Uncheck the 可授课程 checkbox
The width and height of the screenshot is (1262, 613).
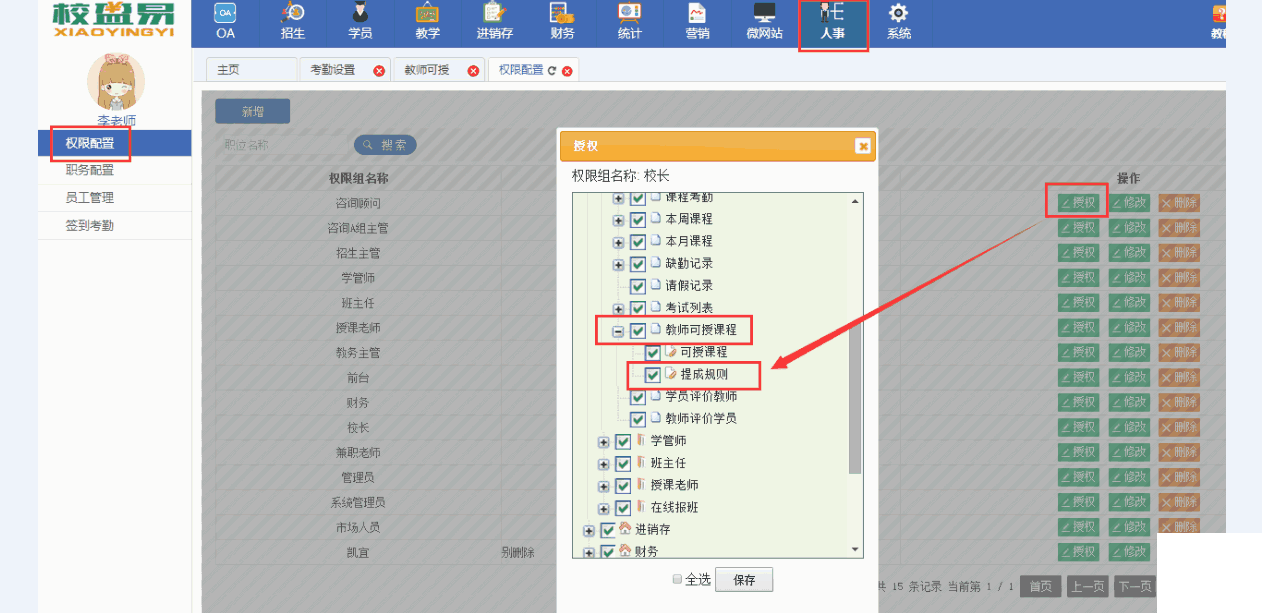tap(653, 353)
